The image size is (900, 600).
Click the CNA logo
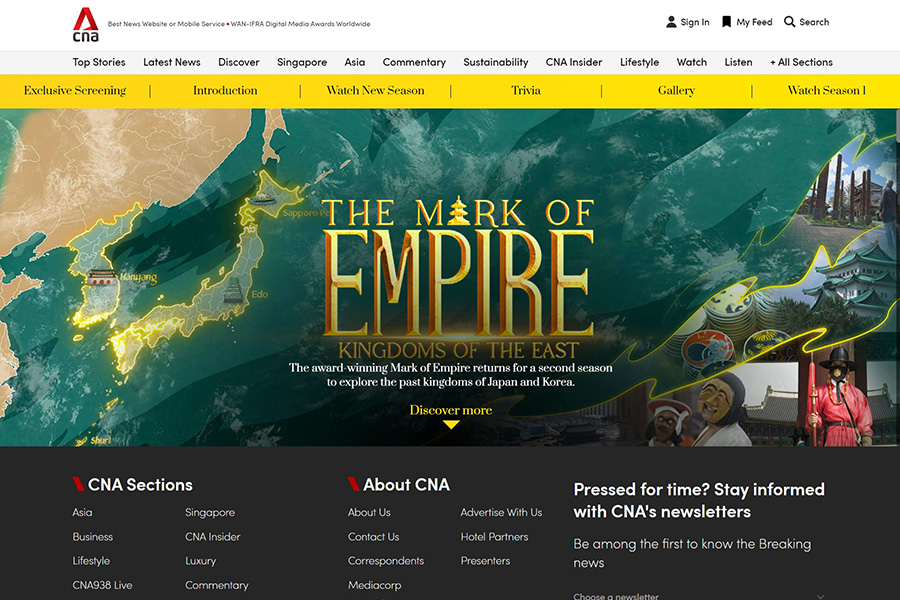[86, 25]
